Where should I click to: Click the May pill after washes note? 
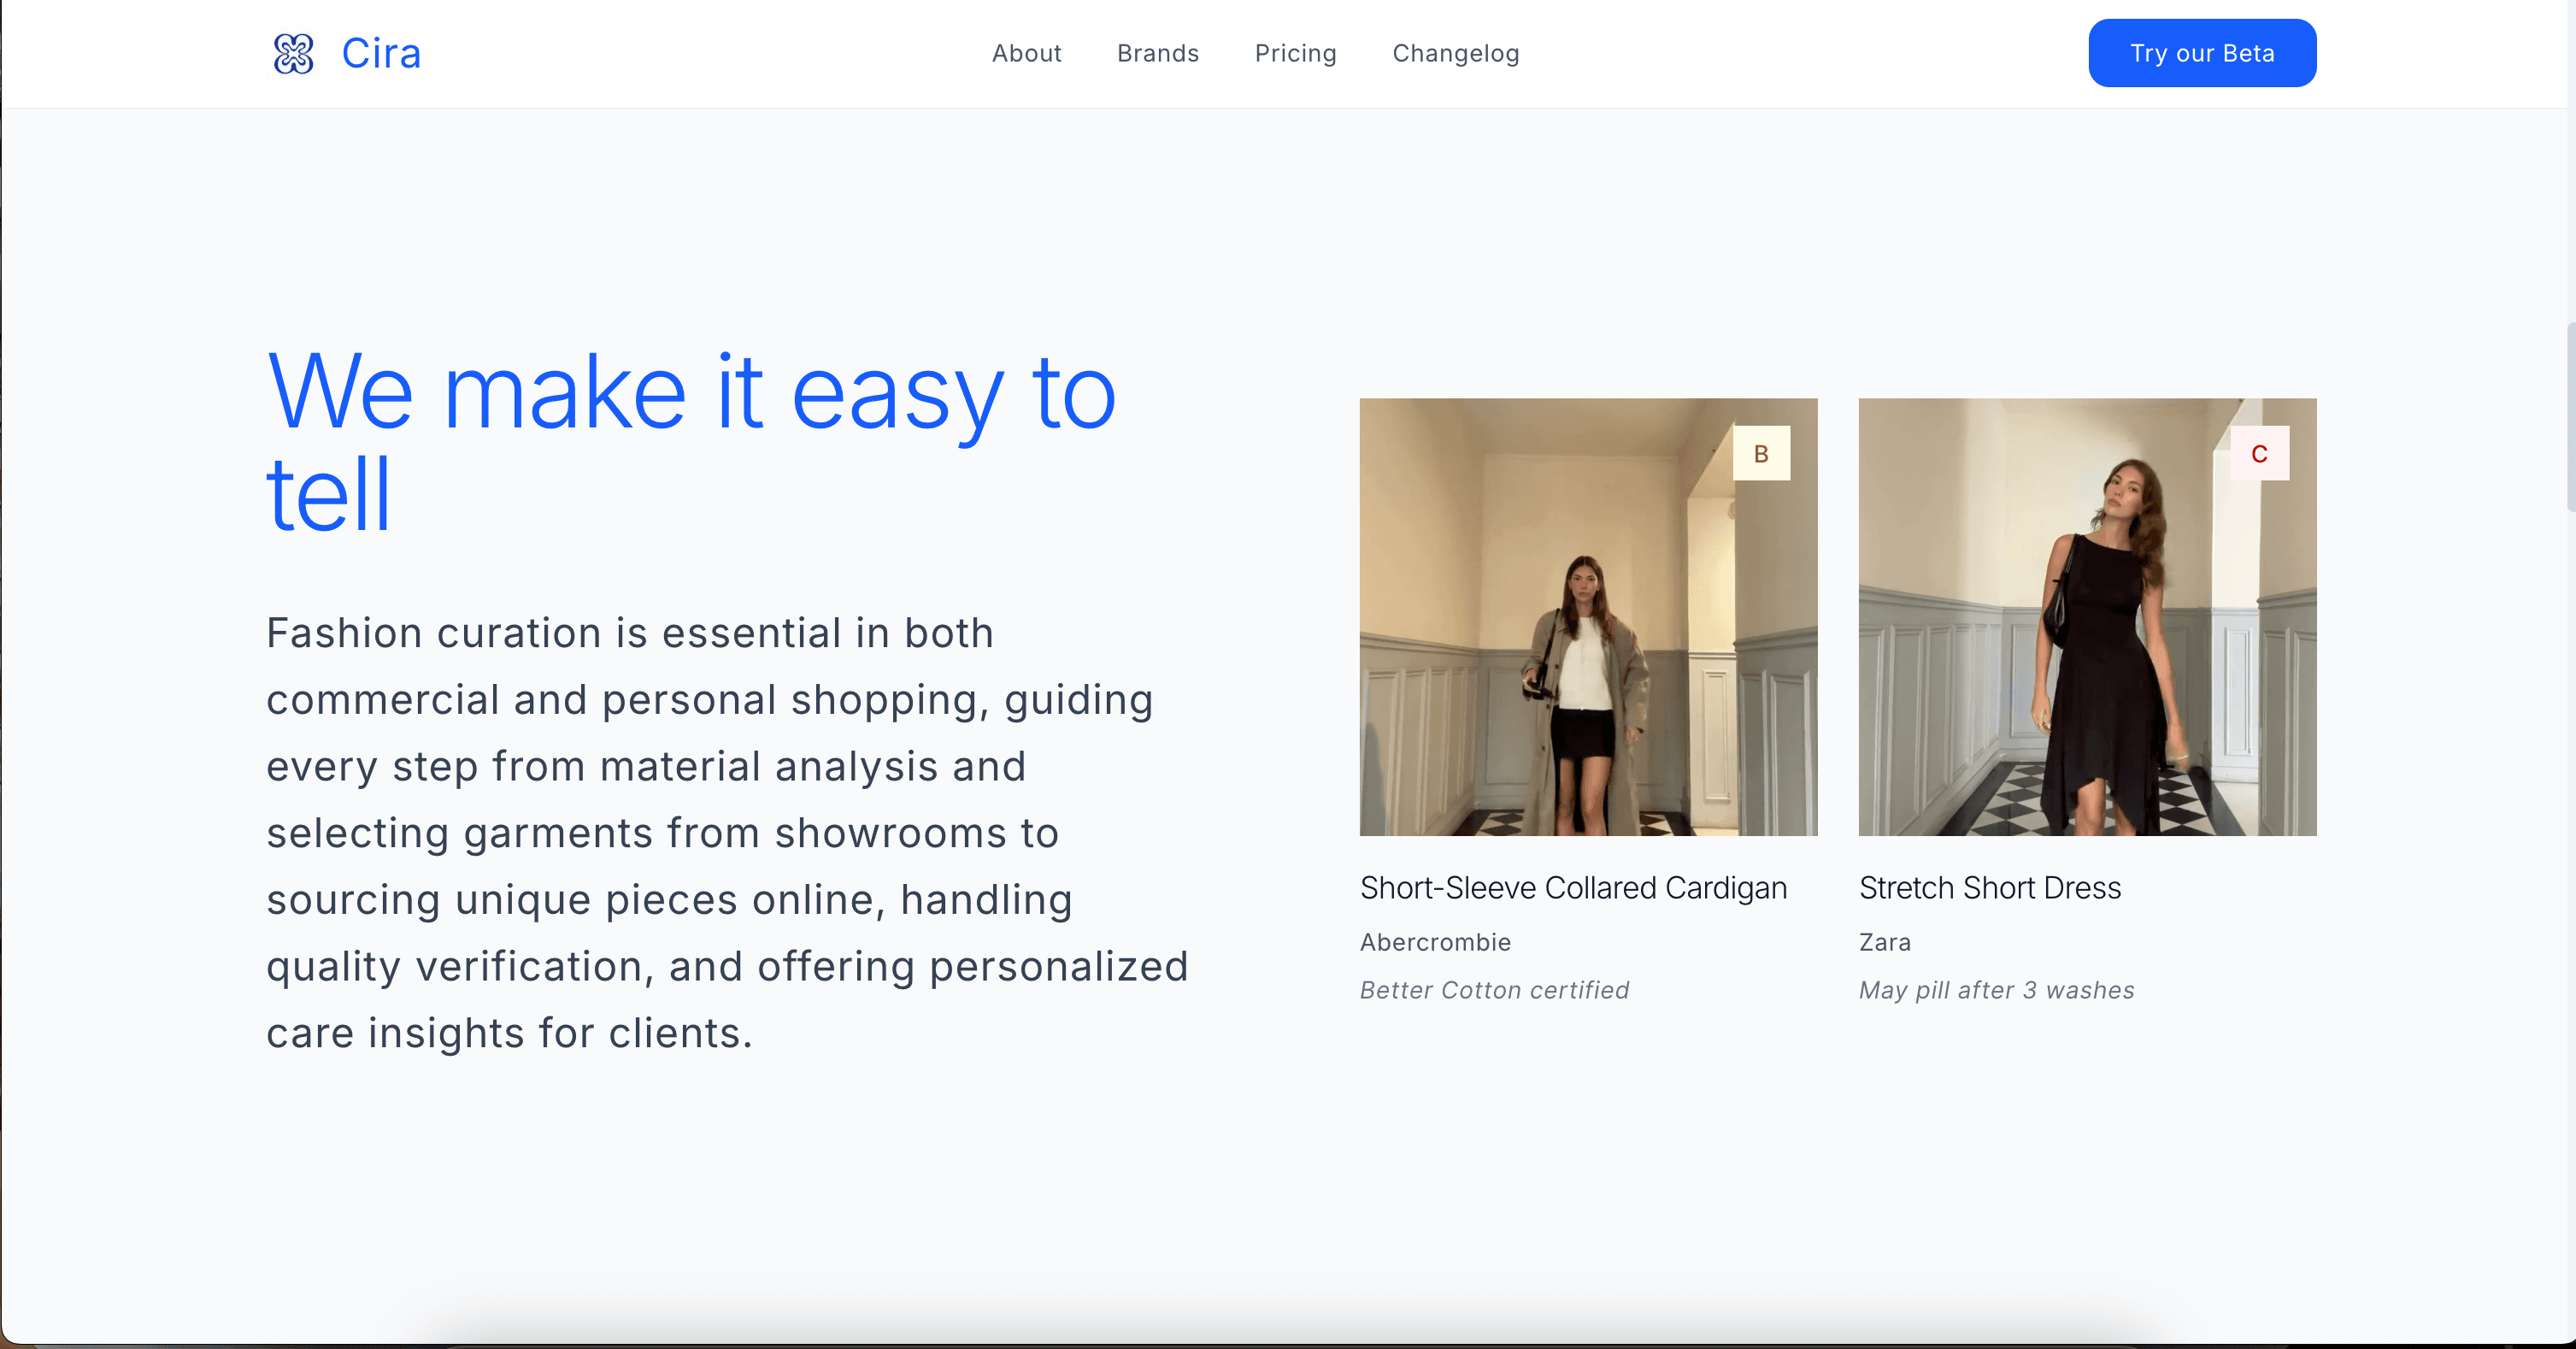pos(1996,990)
